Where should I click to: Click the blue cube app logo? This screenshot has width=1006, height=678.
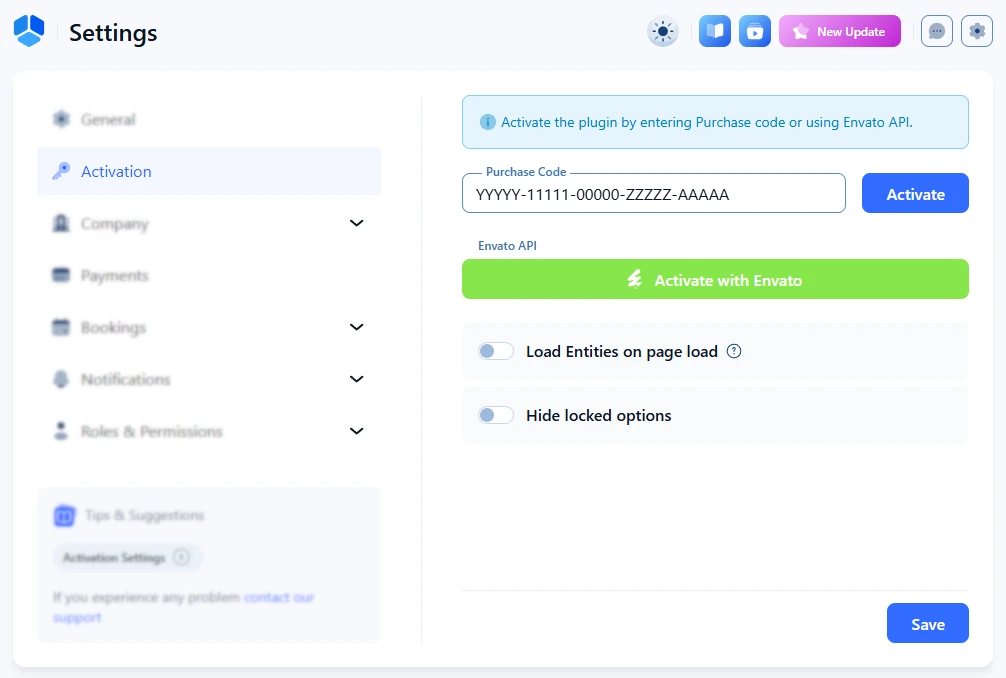pyautogui.click(x=29, y=32)
